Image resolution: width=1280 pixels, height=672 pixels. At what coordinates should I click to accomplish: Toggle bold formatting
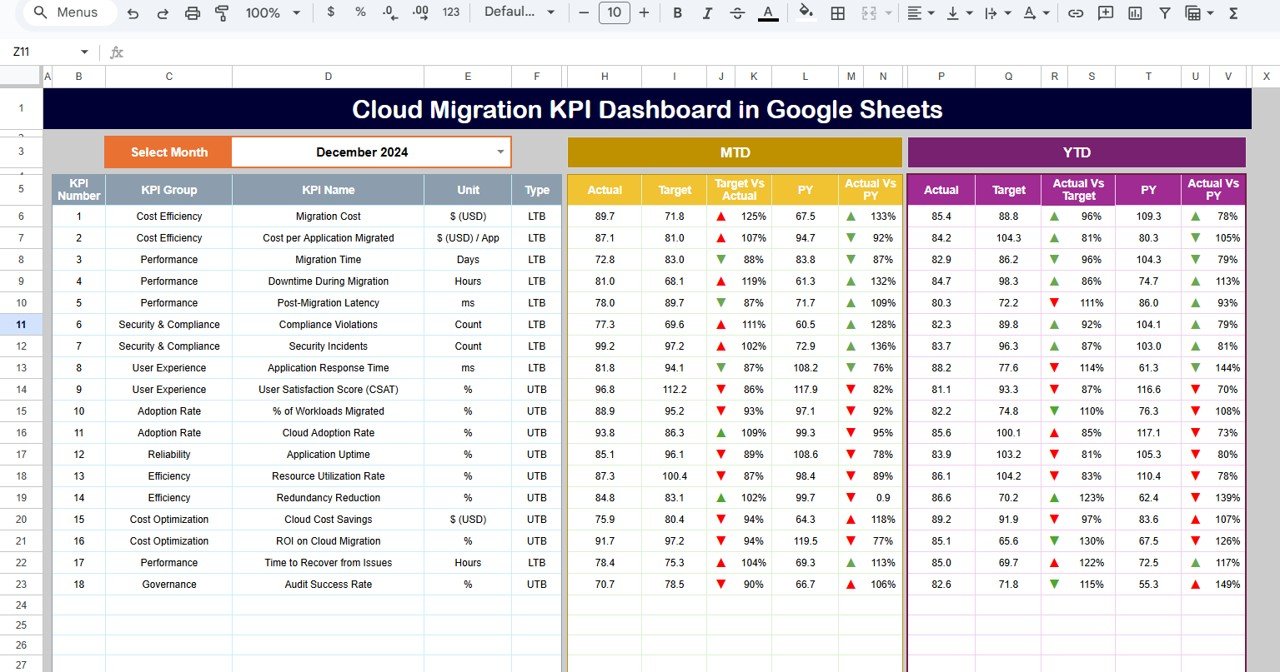tap(677, 13)
